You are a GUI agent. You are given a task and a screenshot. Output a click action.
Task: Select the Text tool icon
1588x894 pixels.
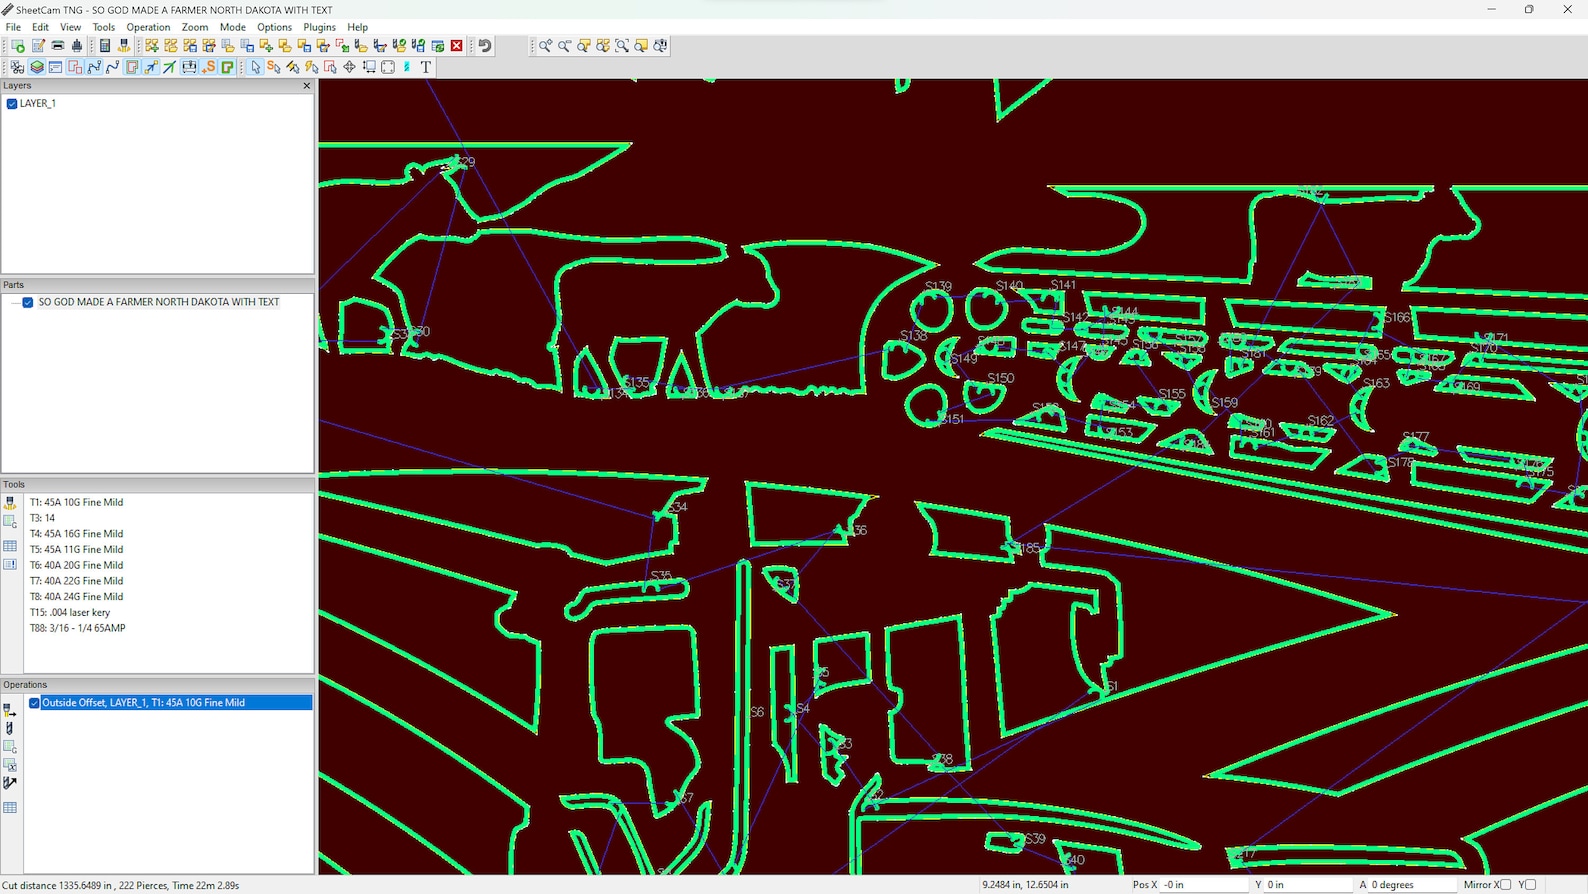tap(426, 67)
